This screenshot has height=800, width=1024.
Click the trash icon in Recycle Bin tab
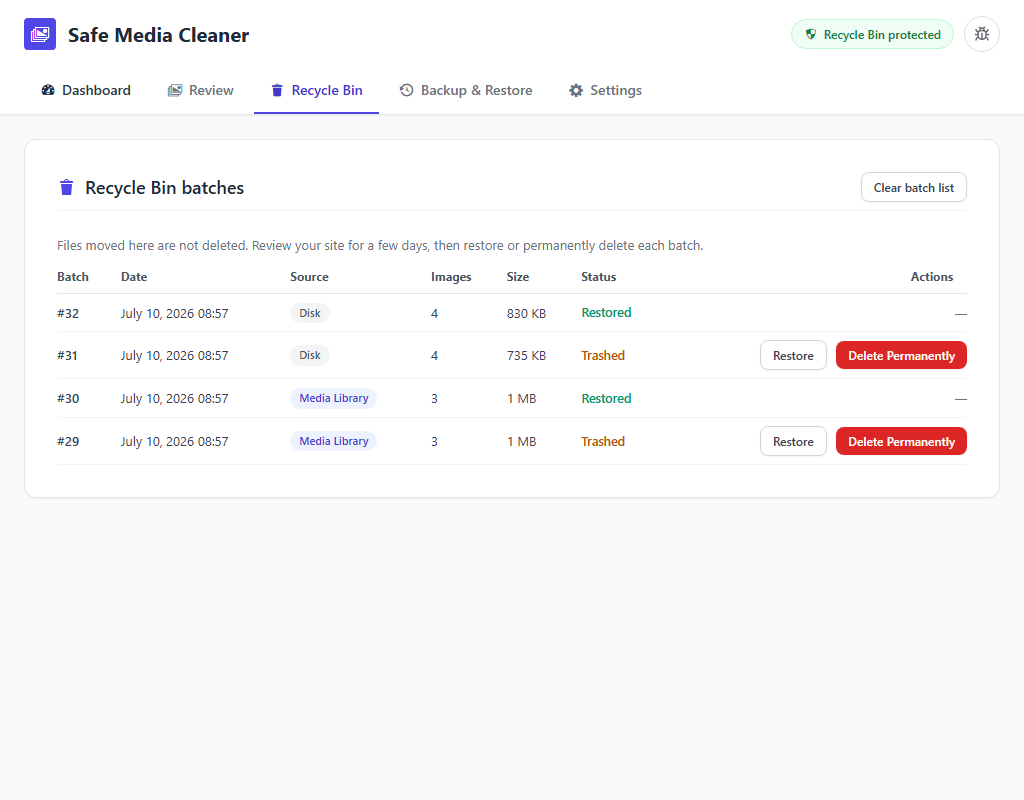click(277, 90)
